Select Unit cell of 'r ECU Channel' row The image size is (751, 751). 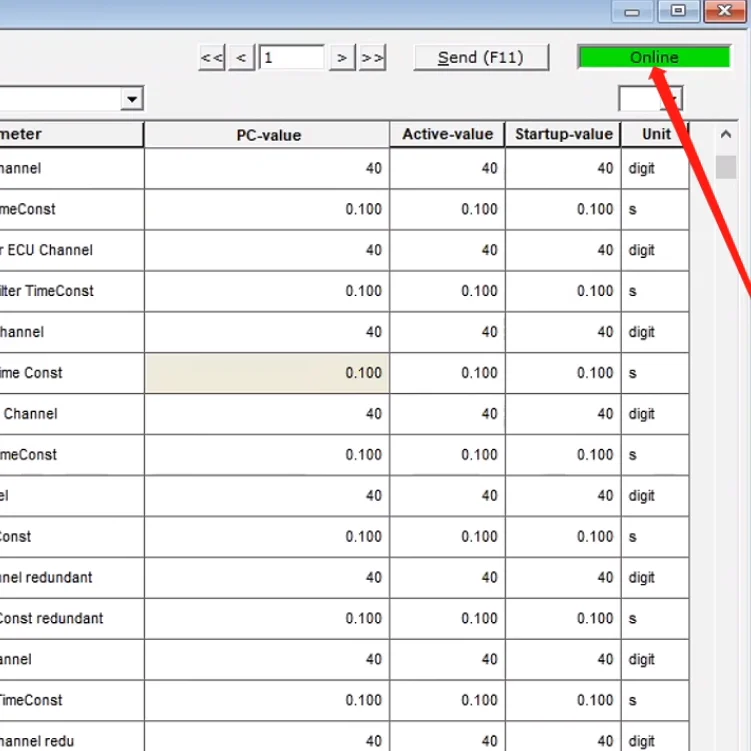(655, 250)
